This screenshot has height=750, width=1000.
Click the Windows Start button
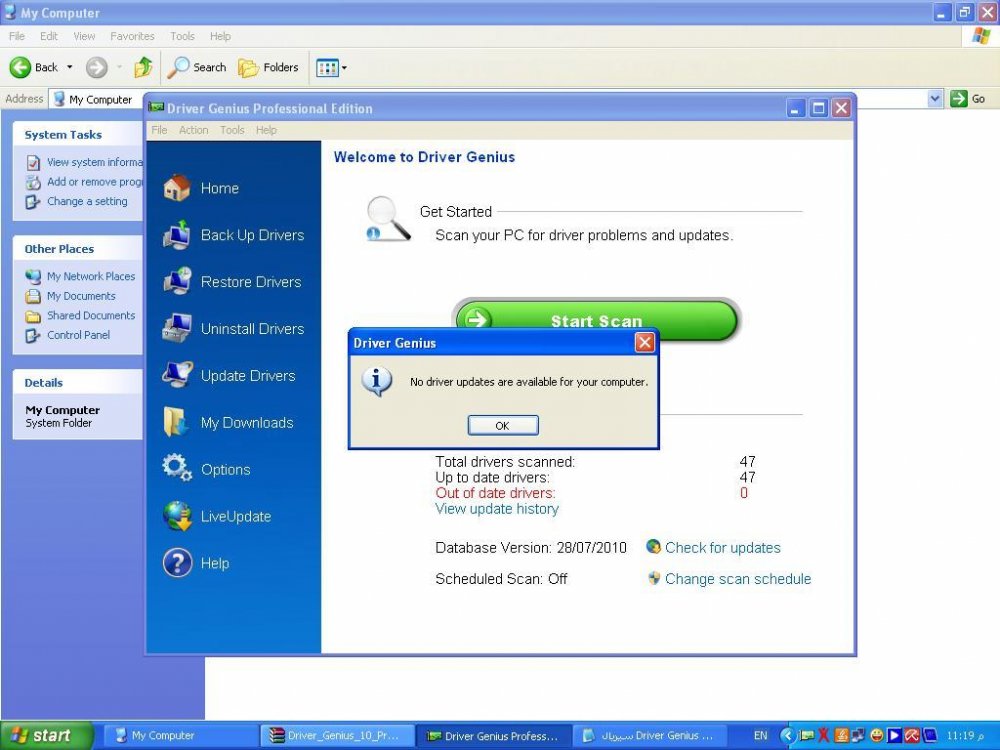(x=46, y=735)
